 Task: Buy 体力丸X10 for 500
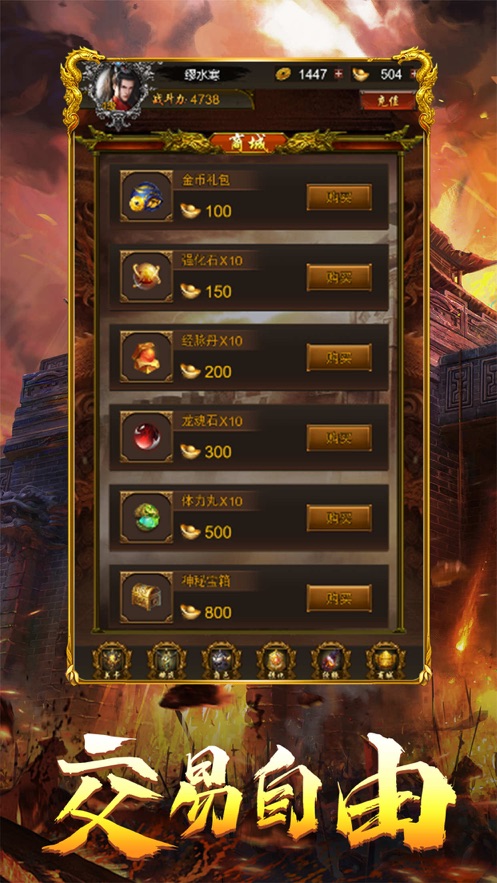339,518
